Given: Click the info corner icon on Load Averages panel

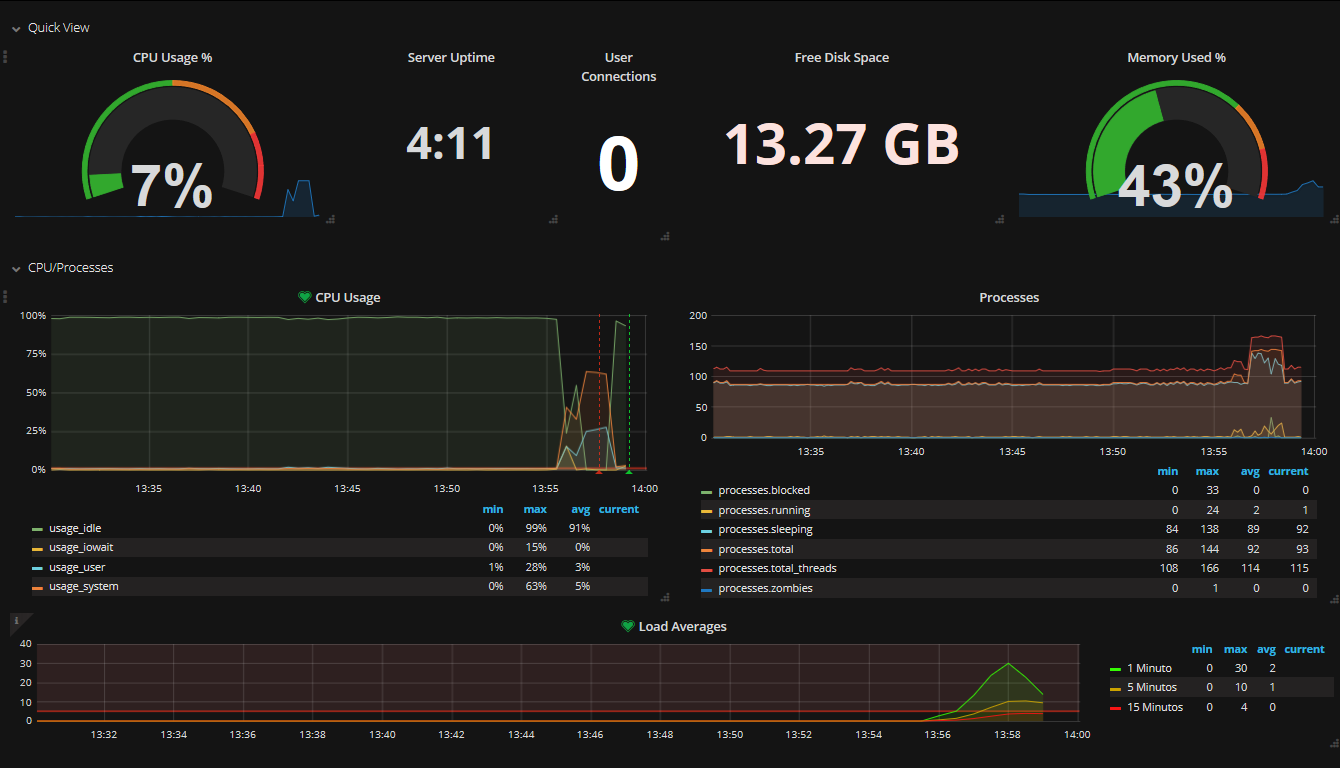Looking at the screenshot, I should point(16,621).
